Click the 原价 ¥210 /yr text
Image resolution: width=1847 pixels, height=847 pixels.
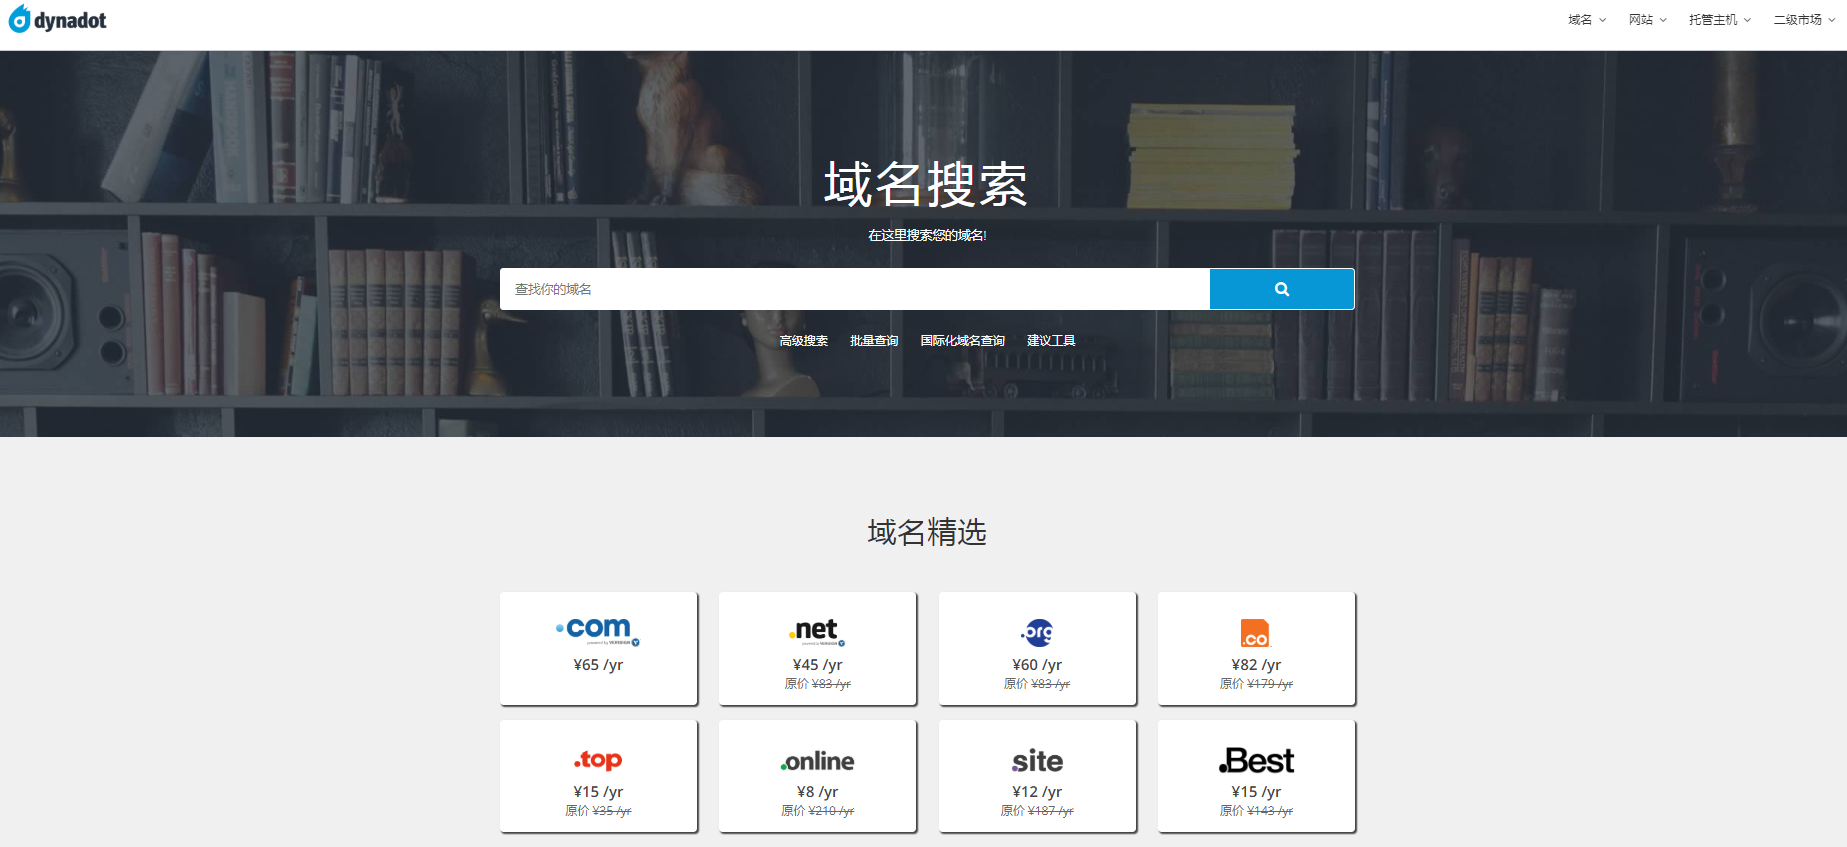817,811
